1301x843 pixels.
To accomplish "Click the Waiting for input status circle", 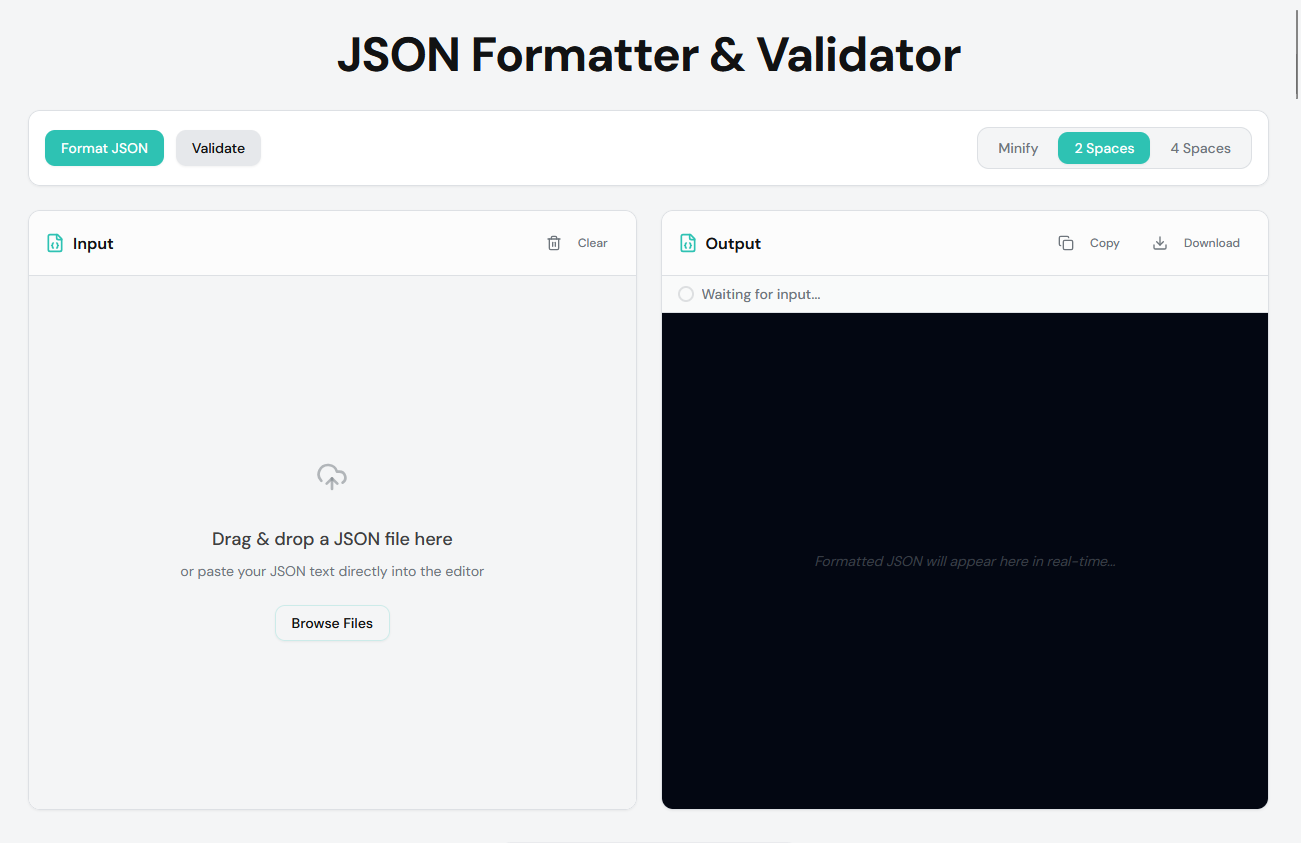I will tap(686, 294).
